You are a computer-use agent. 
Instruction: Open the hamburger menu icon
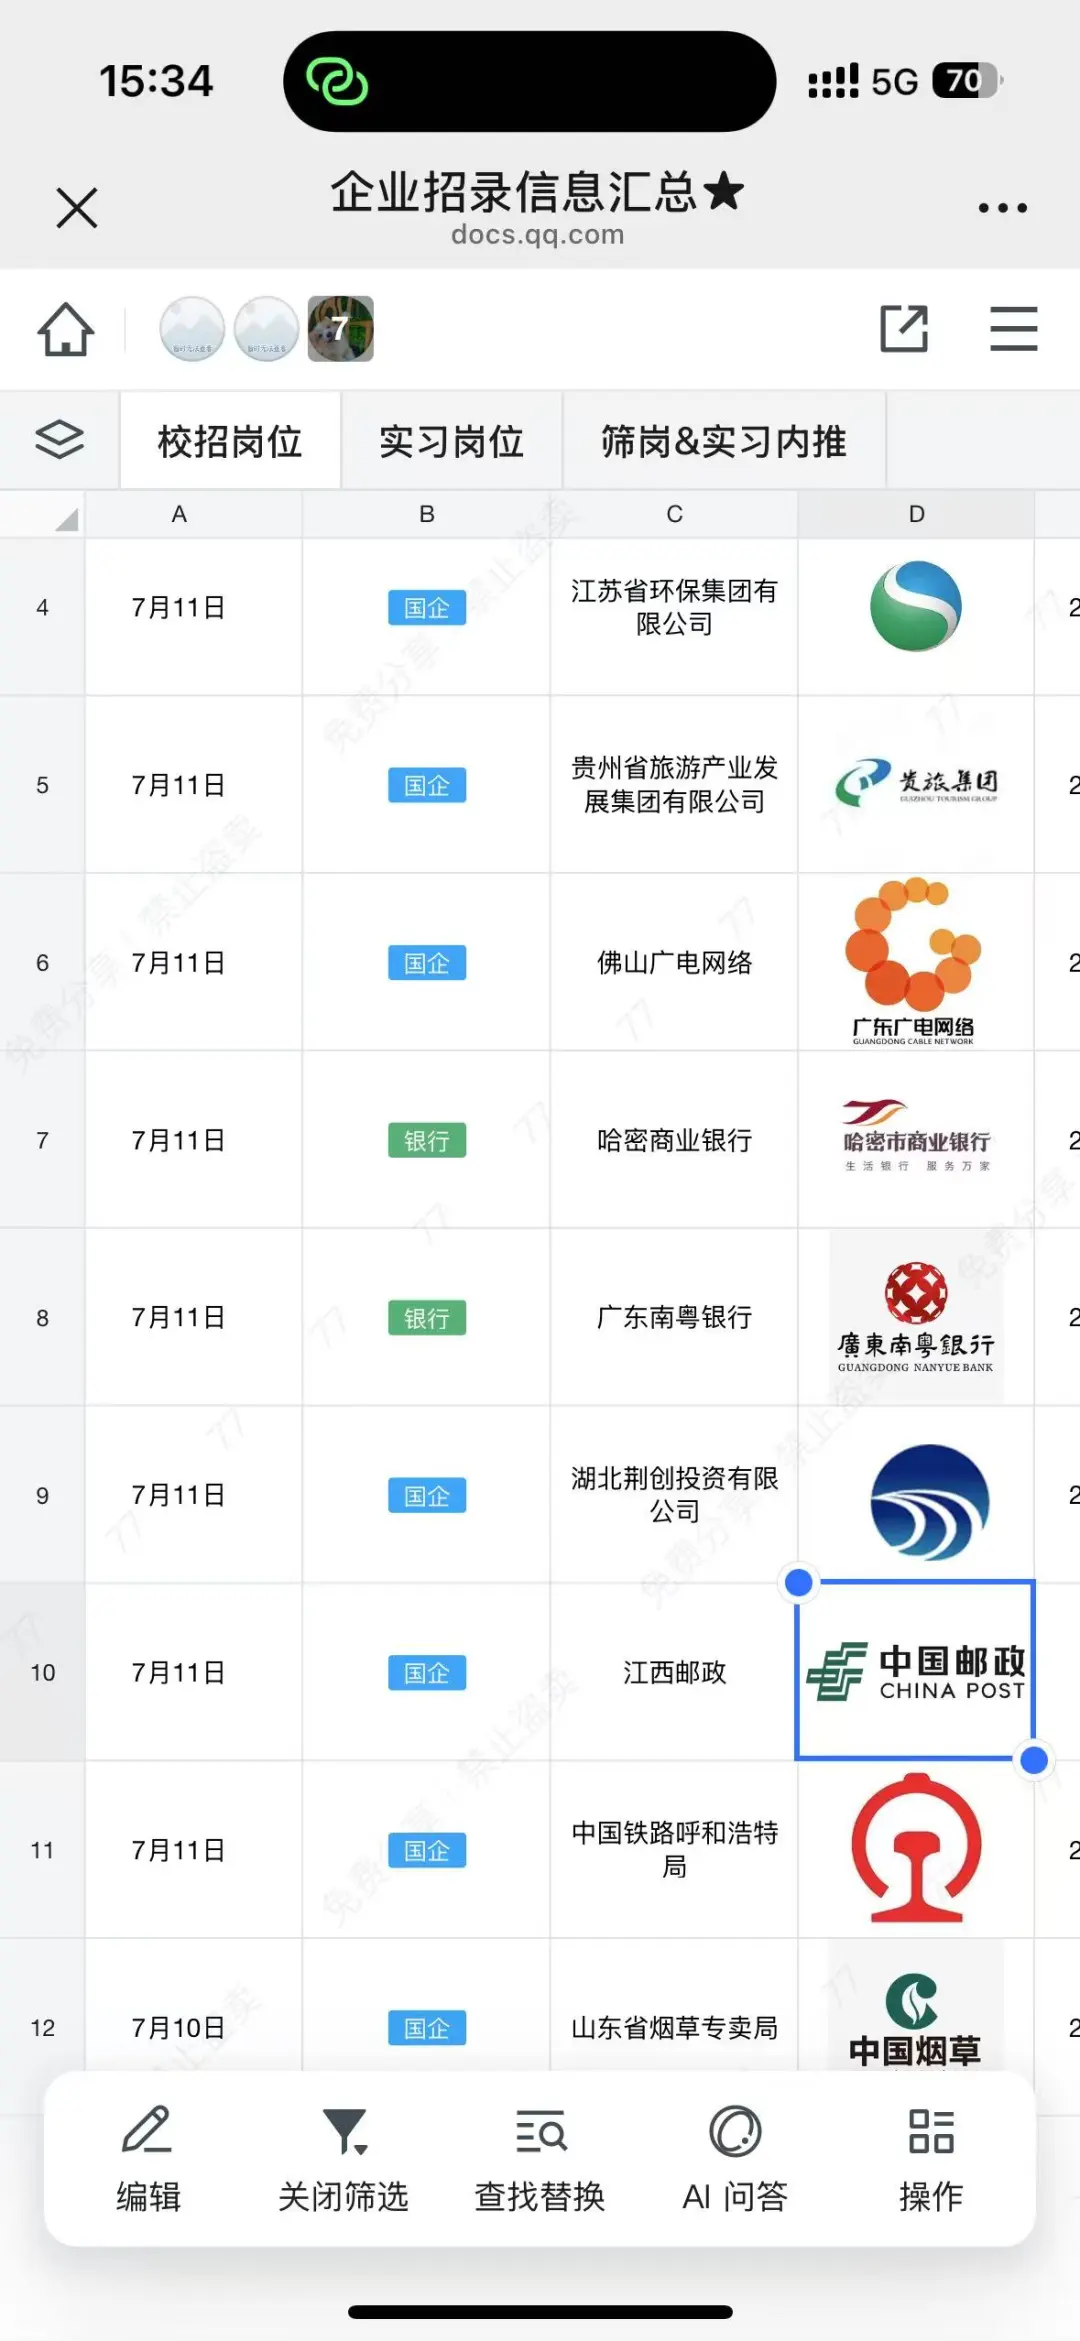1013,328
